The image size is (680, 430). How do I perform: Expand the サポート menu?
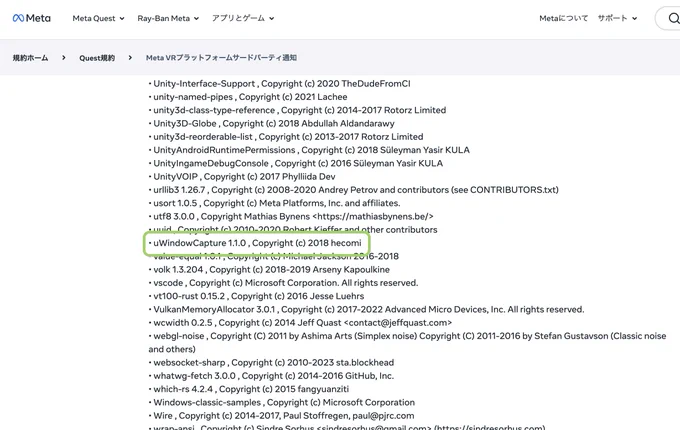617,18
